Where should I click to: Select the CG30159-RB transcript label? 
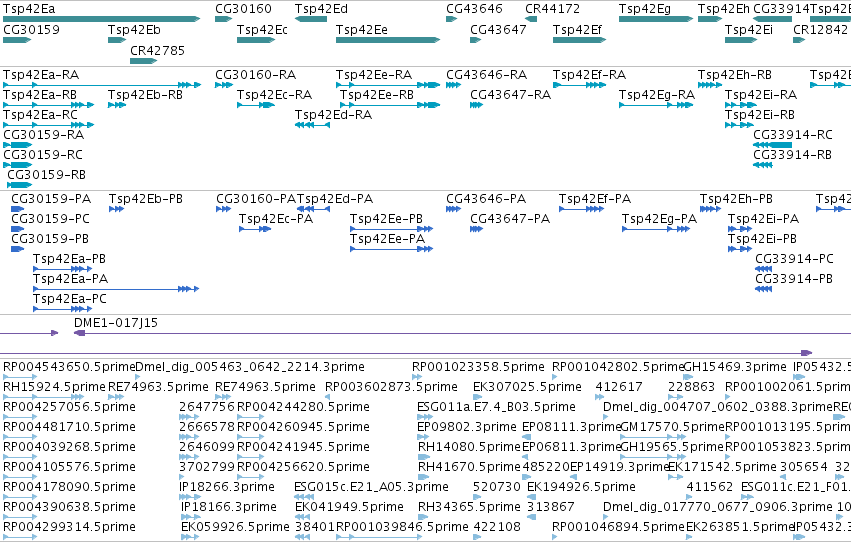coord(46,175)
